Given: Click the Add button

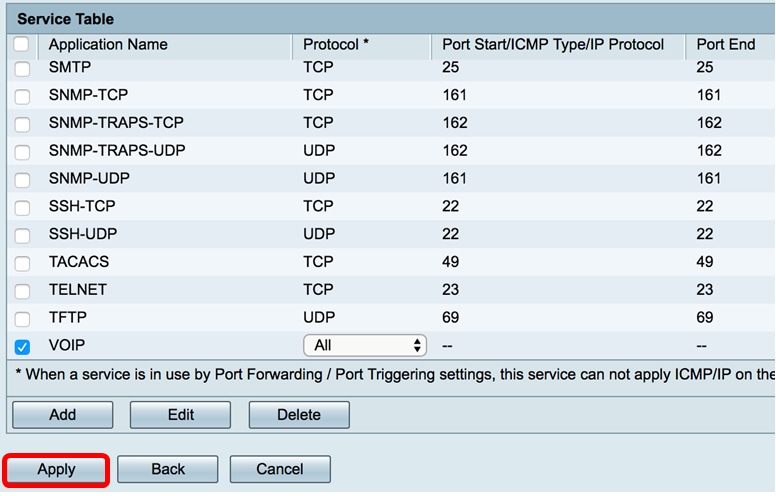Looking at the screenshot, I should click(62, 415).
